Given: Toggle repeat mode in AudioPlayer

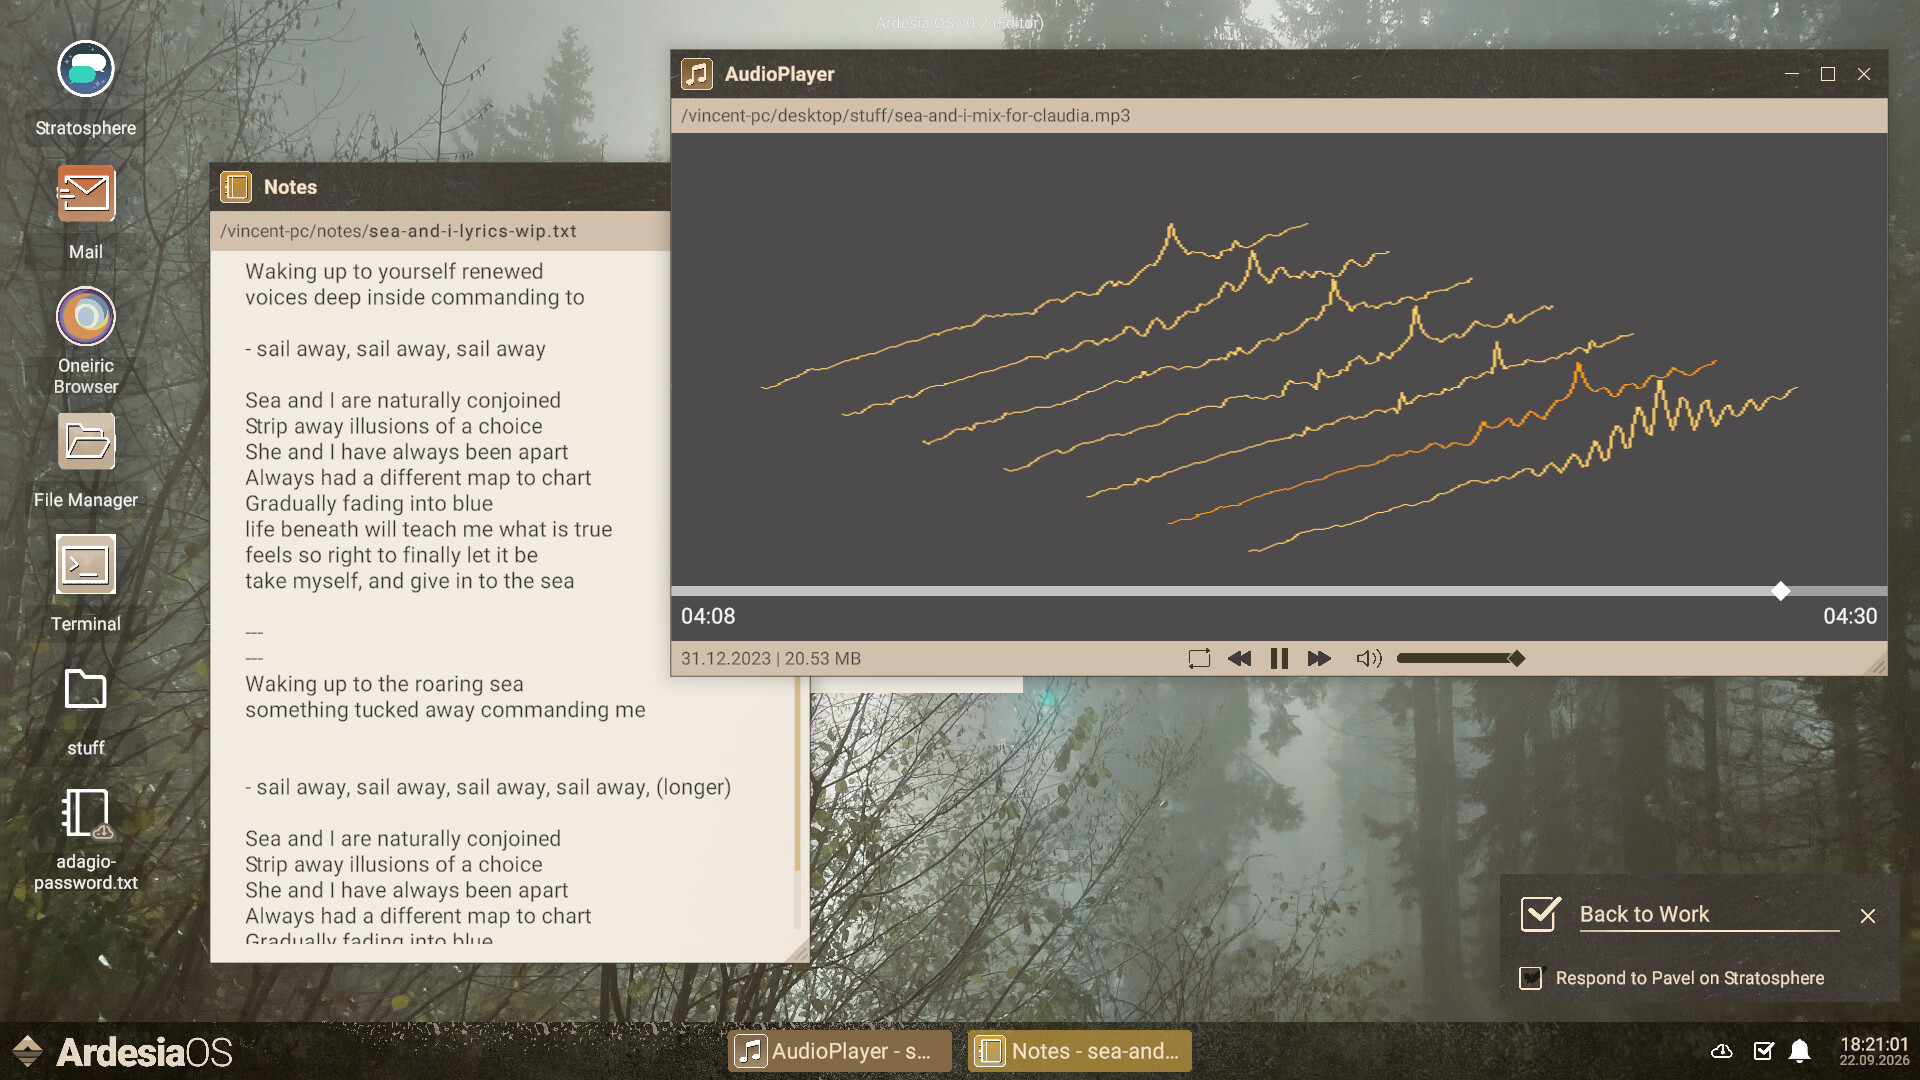Looking at the screenshot, I should pyautogui.click(x=1198, y=658).
